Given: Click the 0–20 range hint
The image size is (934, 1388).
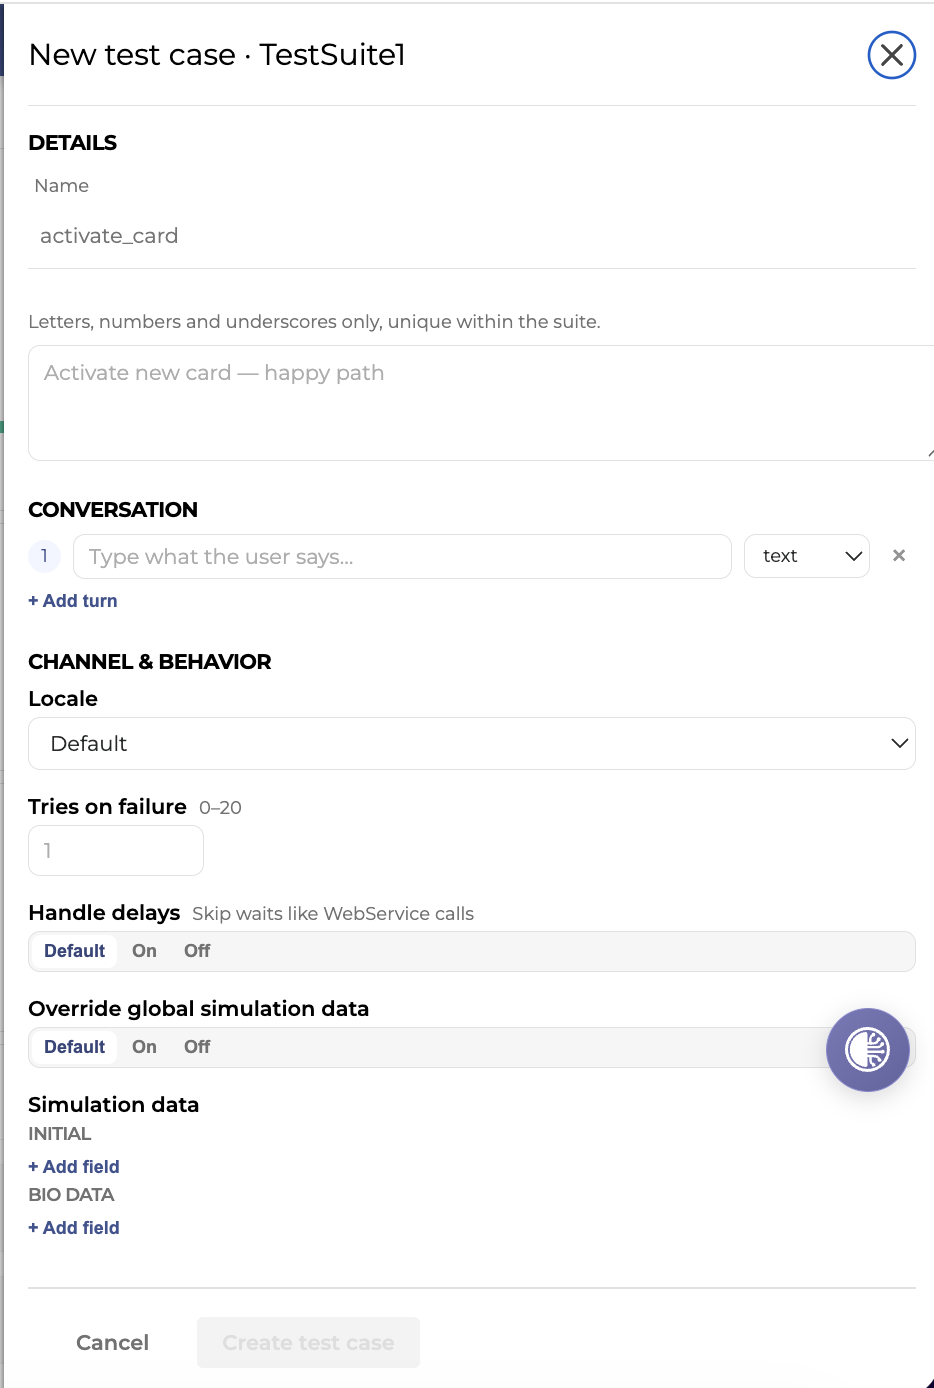Looking at the screenshot, I should (220, 808).
